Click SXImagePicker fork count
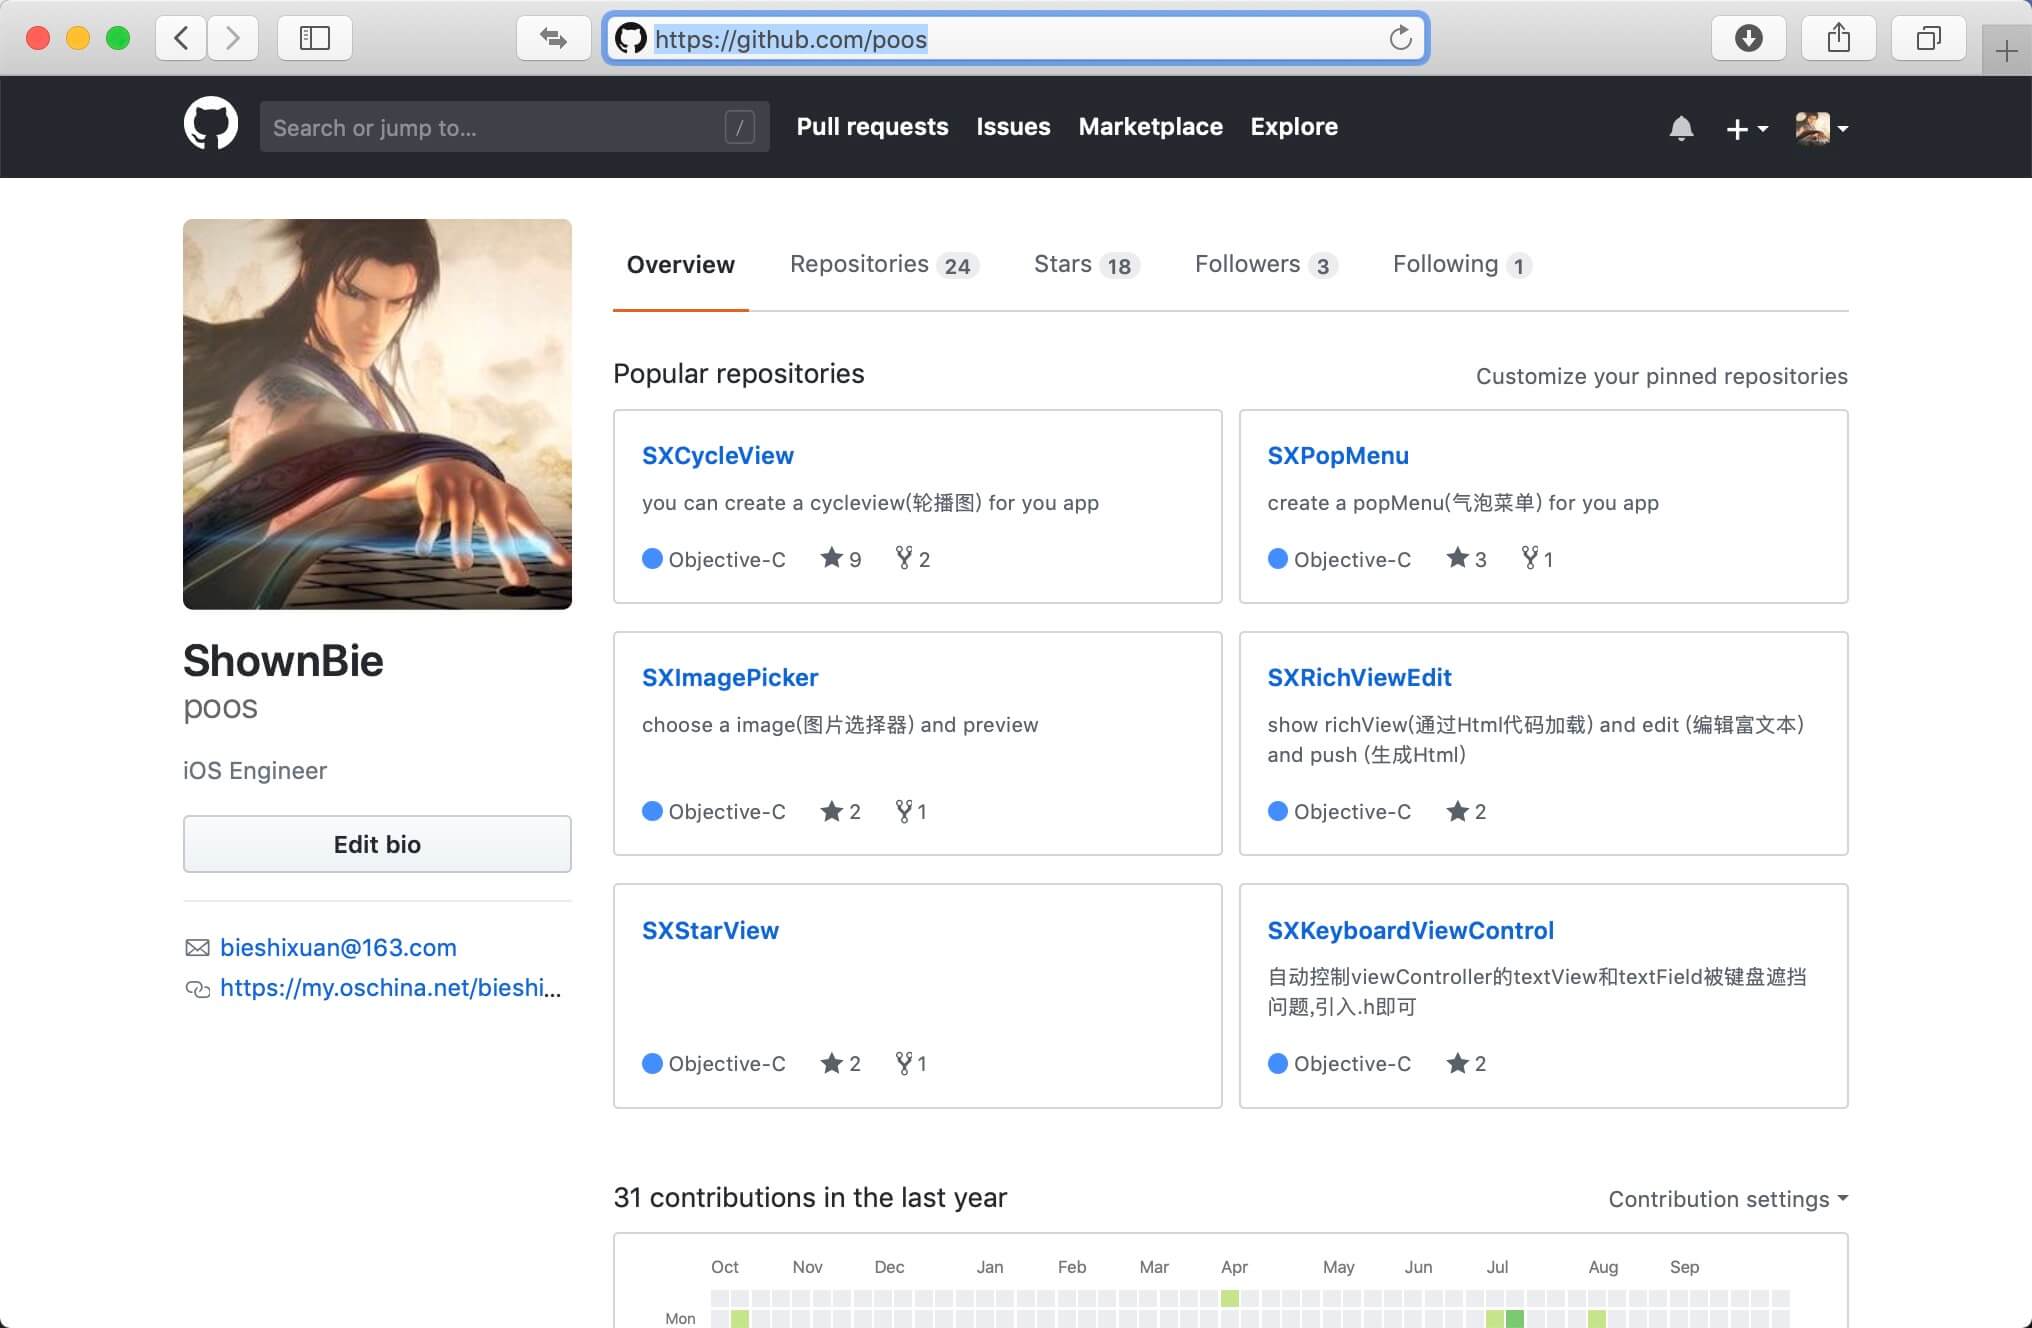This screenshot has width=2032, height=1328. coord(910,811)
